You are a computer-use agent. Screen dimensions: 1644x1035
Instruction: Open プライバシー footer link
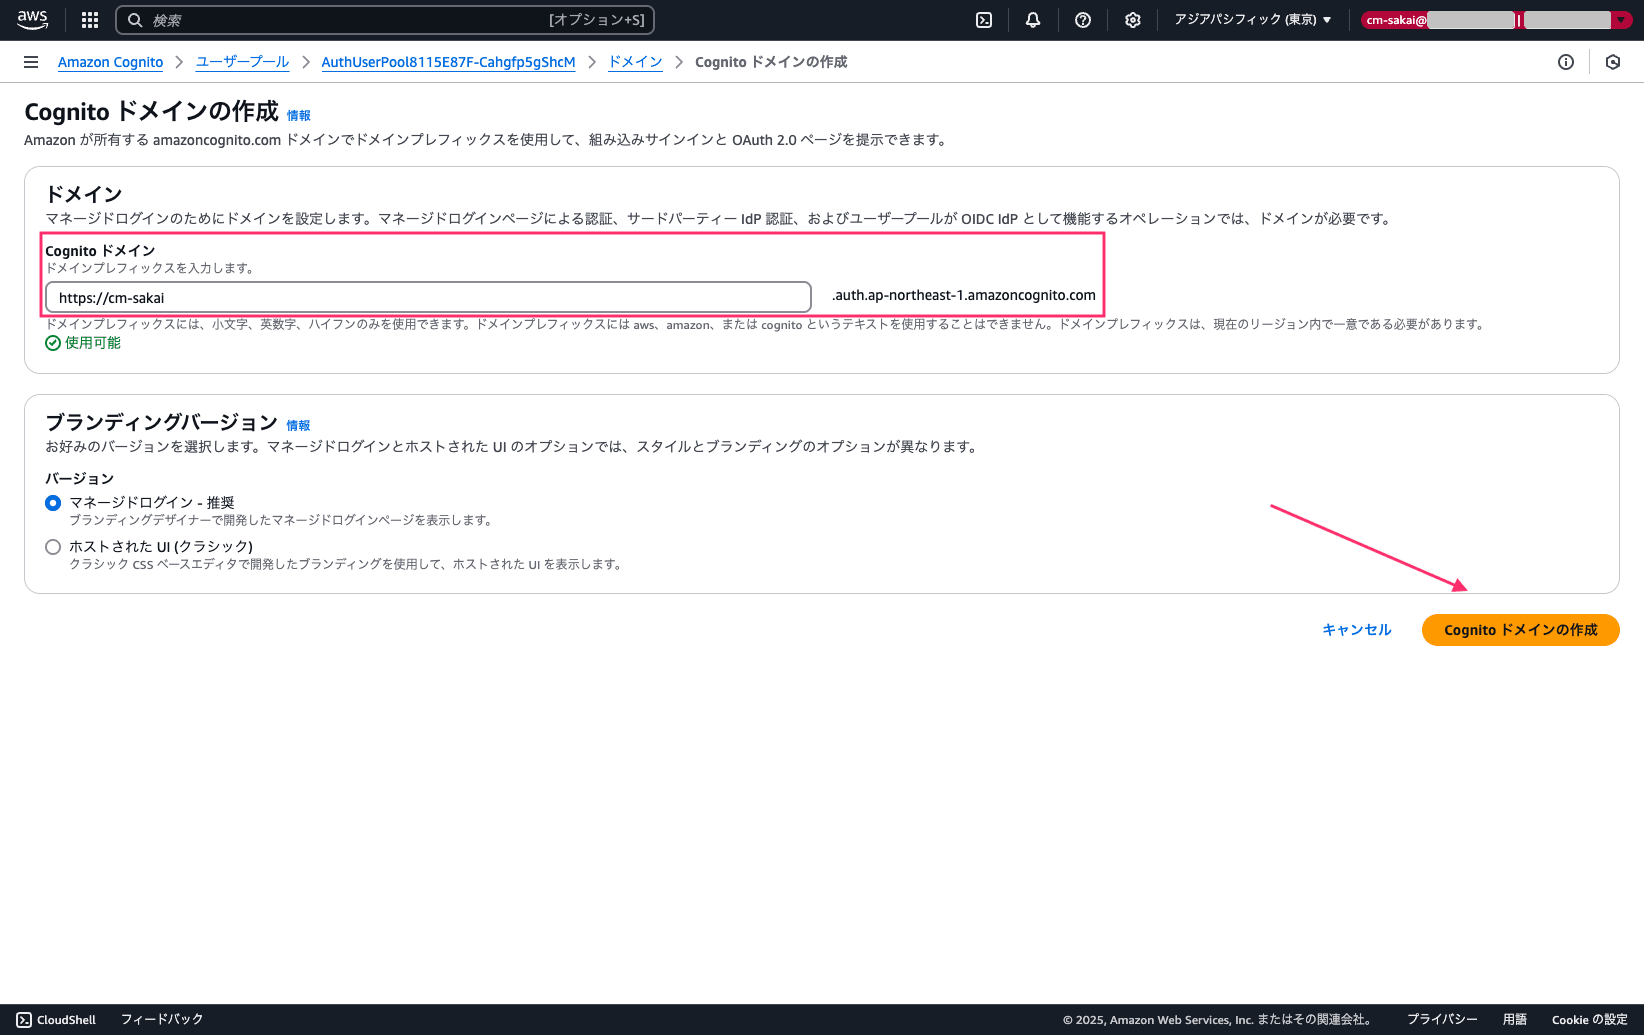pyautogui.click(x=1442, y=1020)
